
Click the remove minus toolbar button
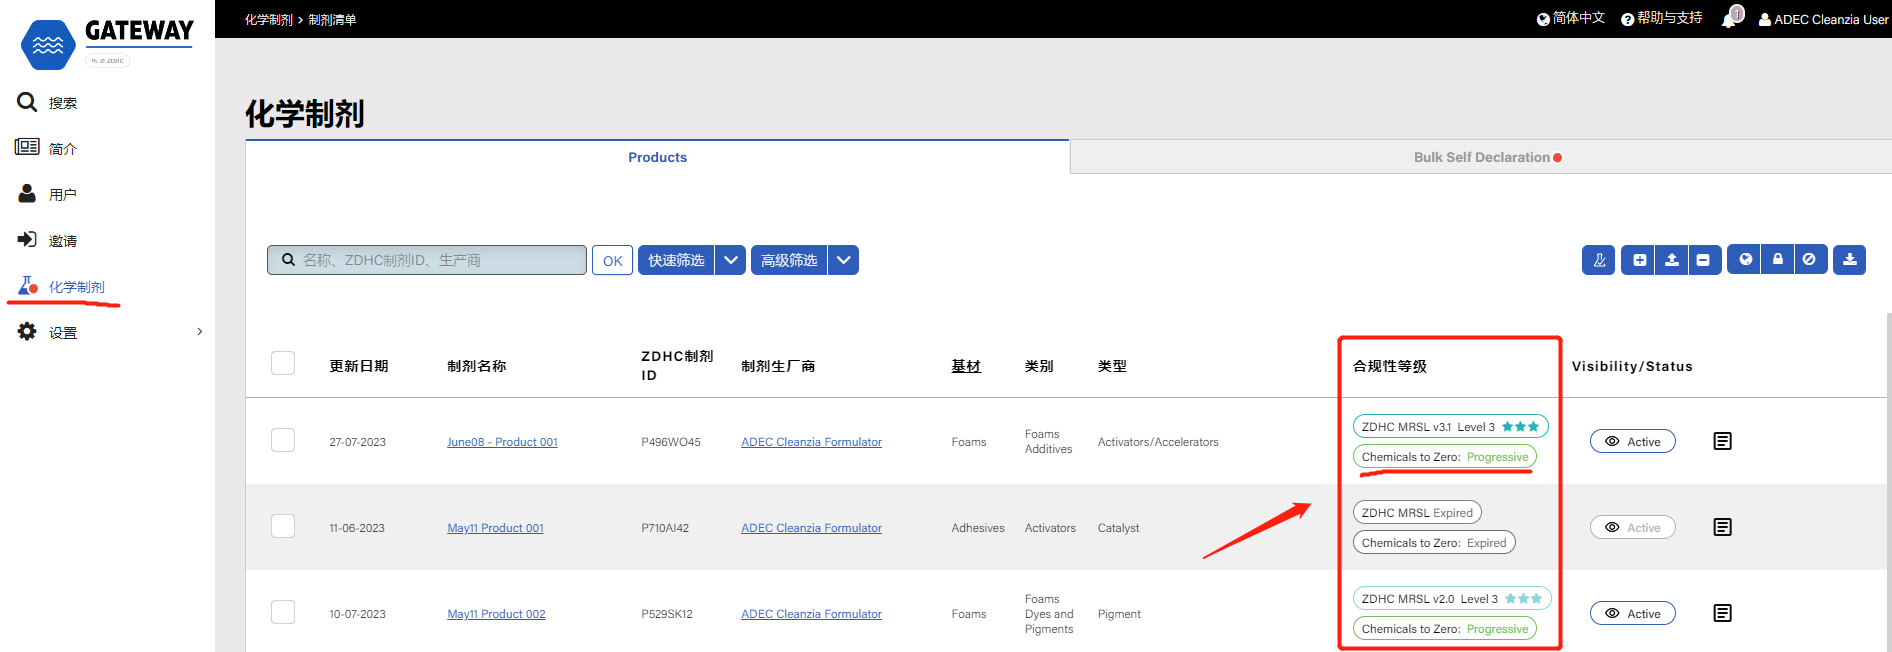point(1703,260)
